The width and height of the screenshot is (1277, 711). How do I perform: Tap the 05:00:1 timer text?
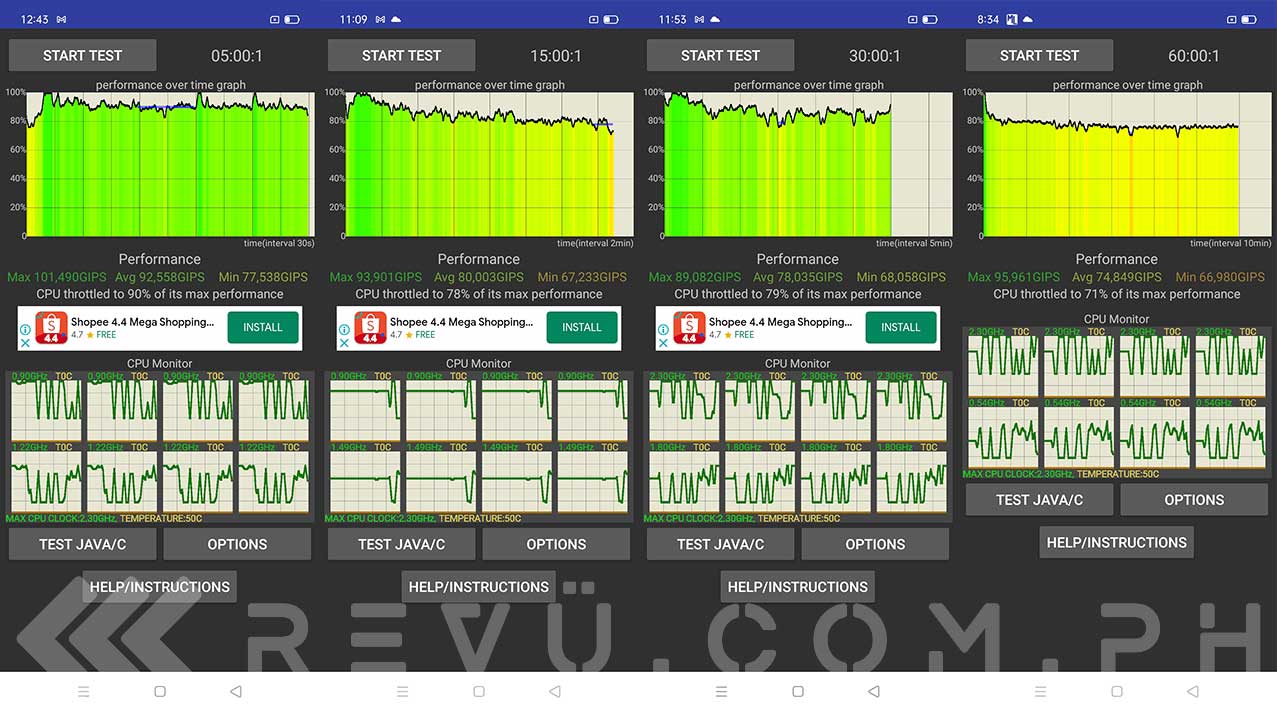coord(237,56)
